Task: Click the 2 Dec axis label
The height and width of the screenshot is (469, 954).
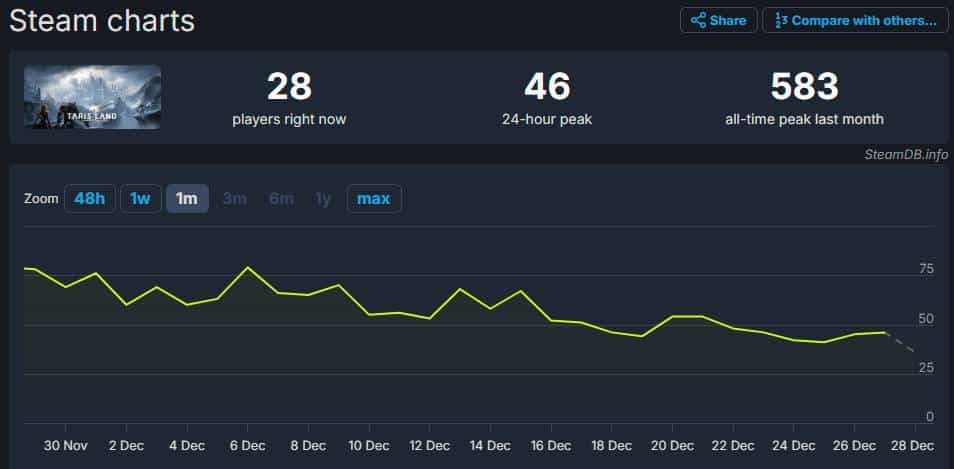Action: [x=127, y=446]
